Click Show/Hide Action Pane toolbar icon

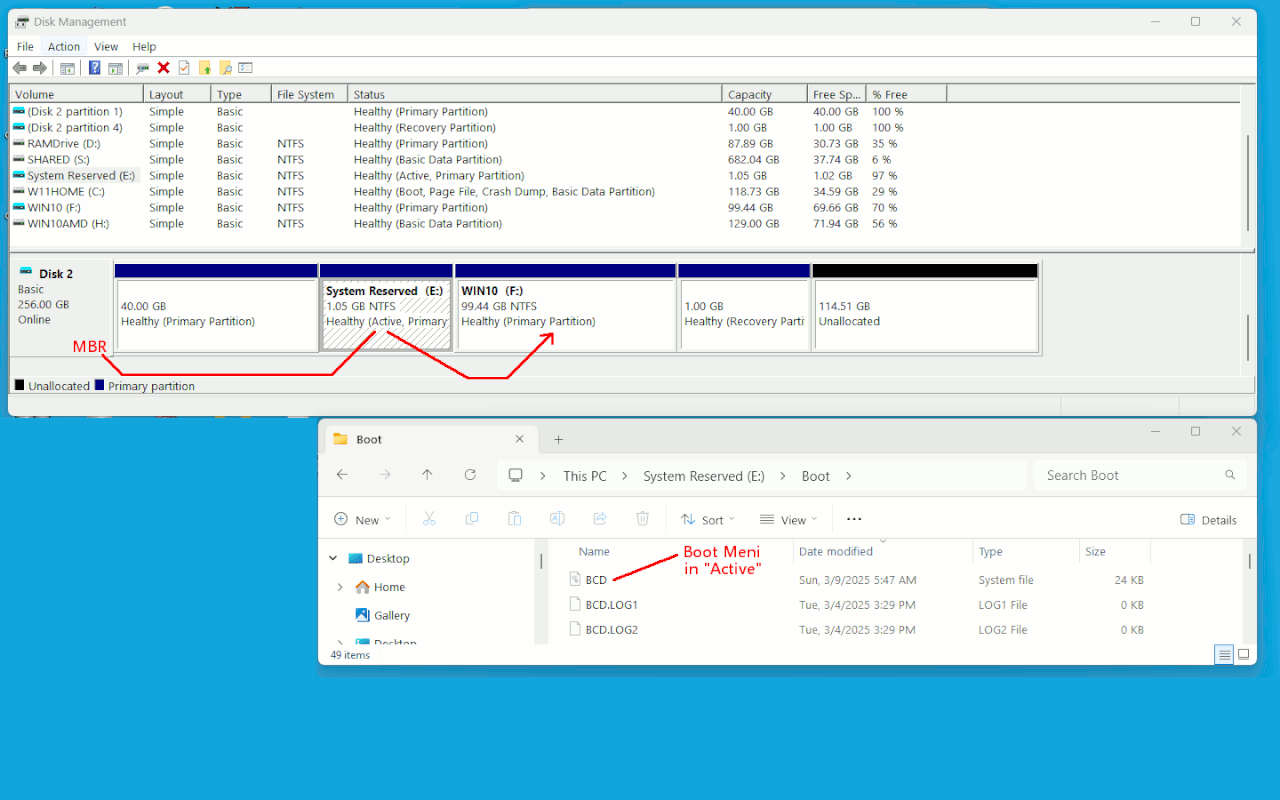click(116, 68)
